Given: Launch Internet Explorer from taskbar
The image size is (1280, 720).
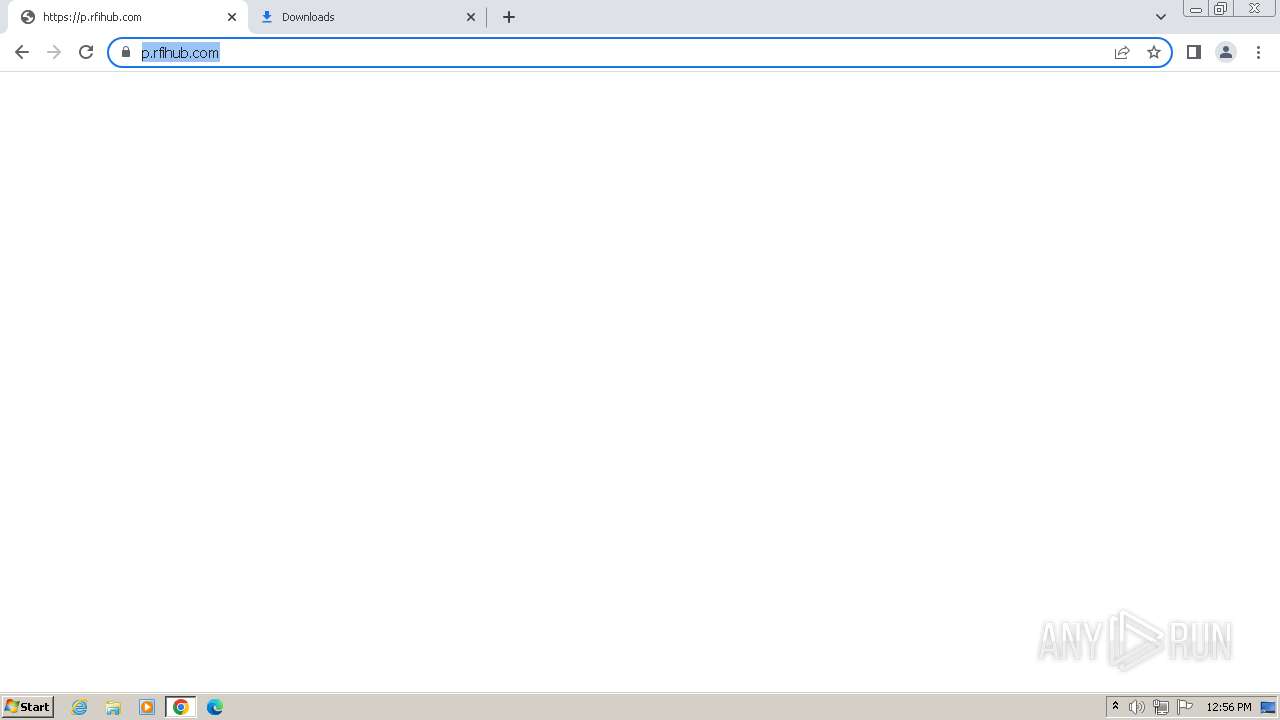Looking at the screenshot, I should (x=80, y=707).
